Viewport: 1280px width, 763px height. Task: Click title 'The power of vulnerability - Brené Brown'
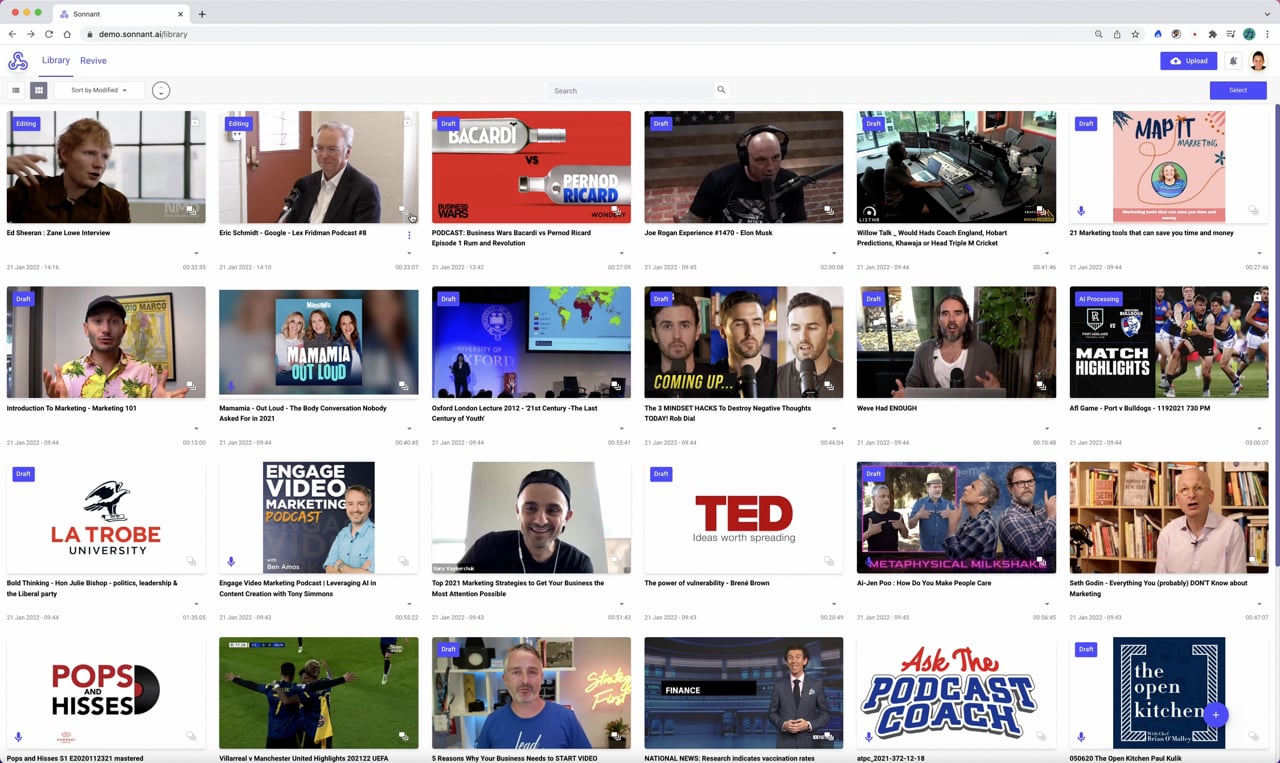click(707, 583)
